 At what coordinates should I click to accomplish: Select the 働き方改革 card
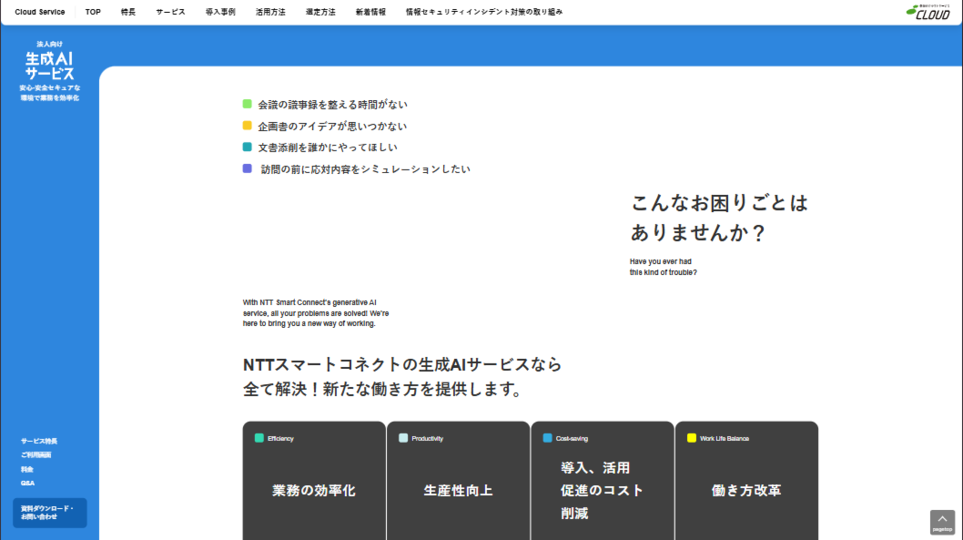tap(747, 481)
